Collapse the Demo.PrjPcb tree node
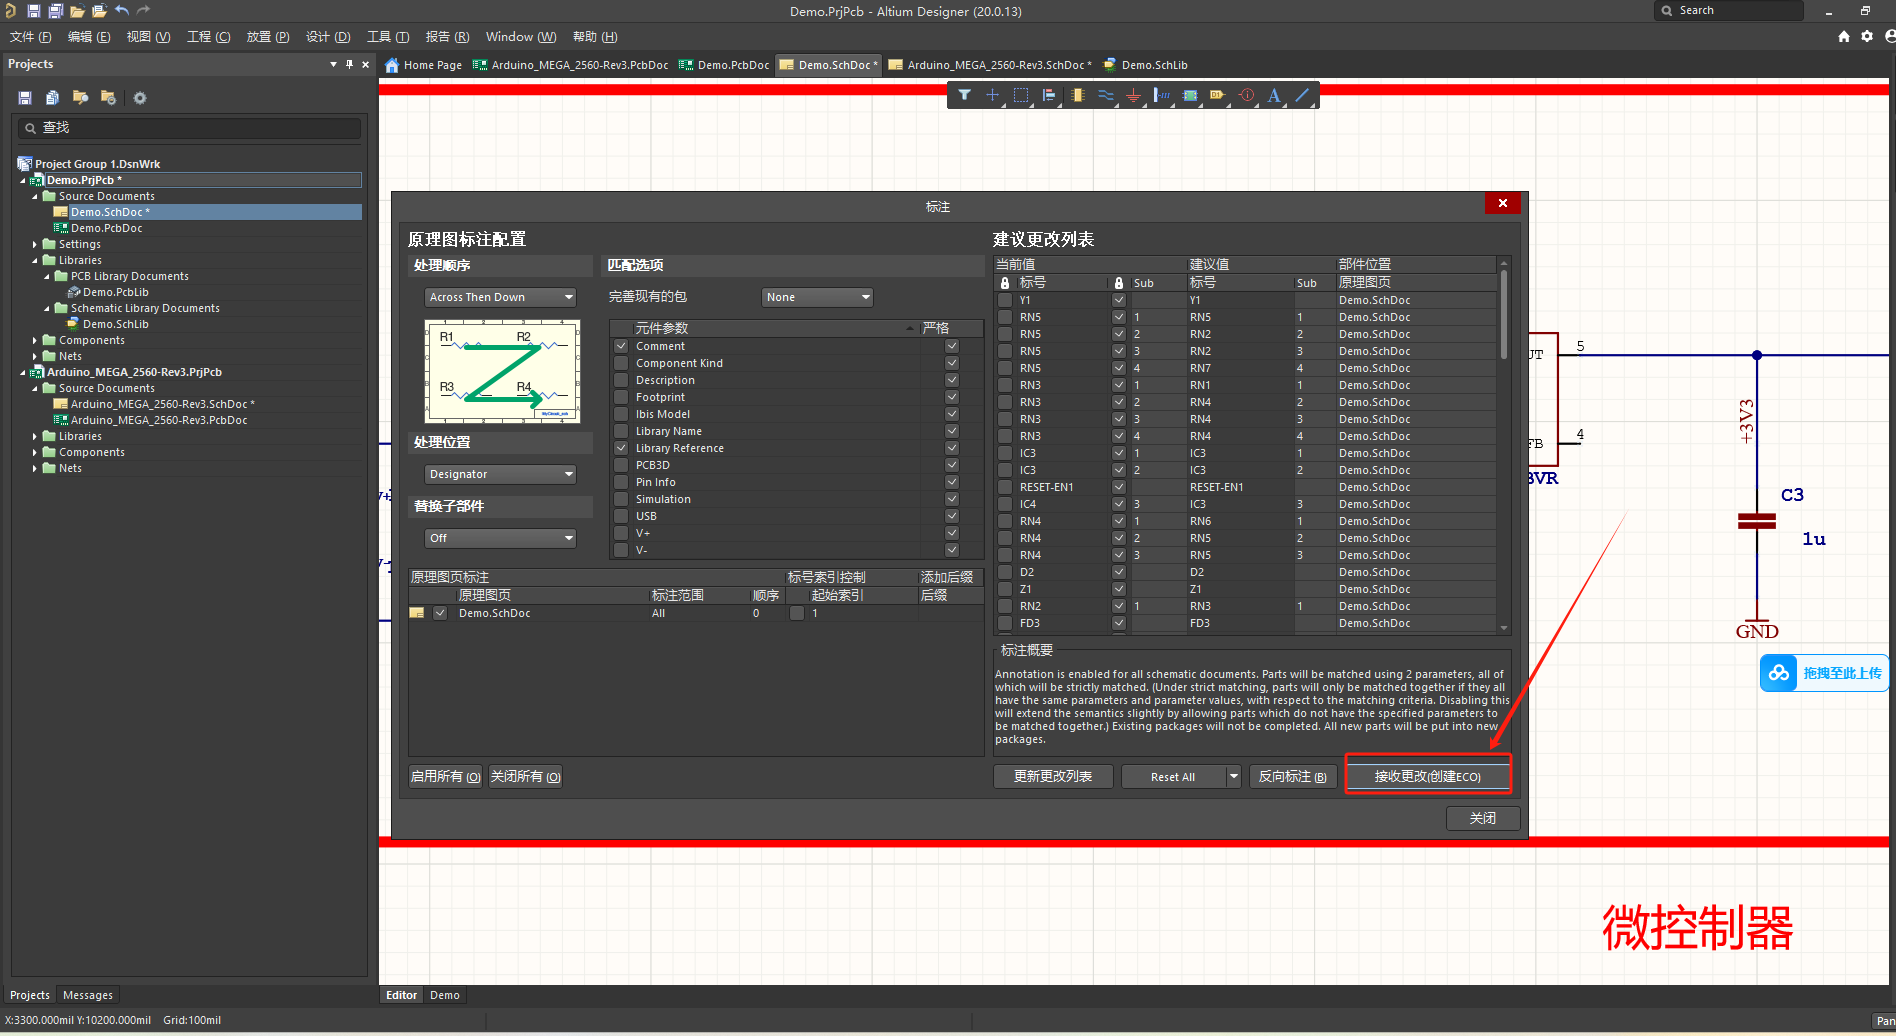The width and height of the screenshot is (1896, 1036). pyautogui.click(x=23, y=180)
